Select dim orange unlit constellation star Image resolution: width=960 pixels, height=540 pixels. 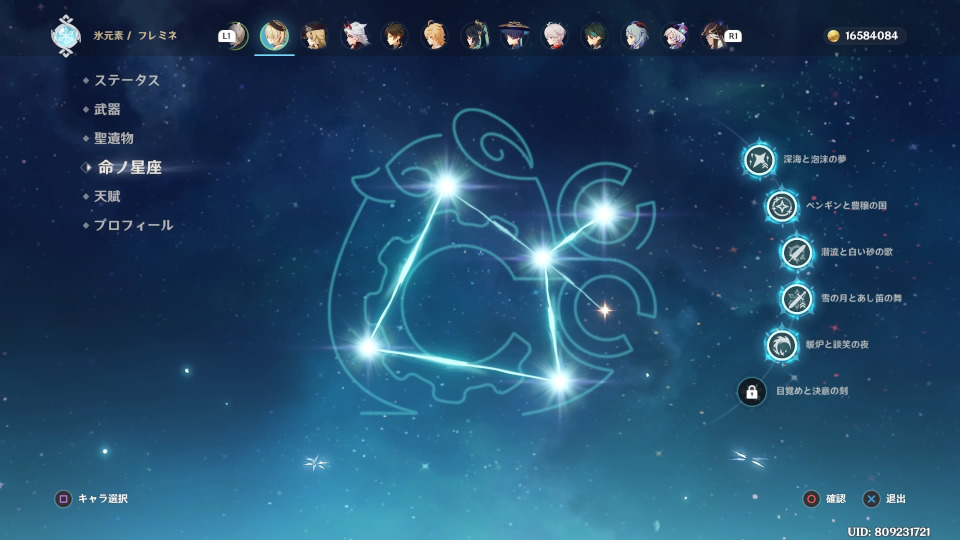point(605,310)
